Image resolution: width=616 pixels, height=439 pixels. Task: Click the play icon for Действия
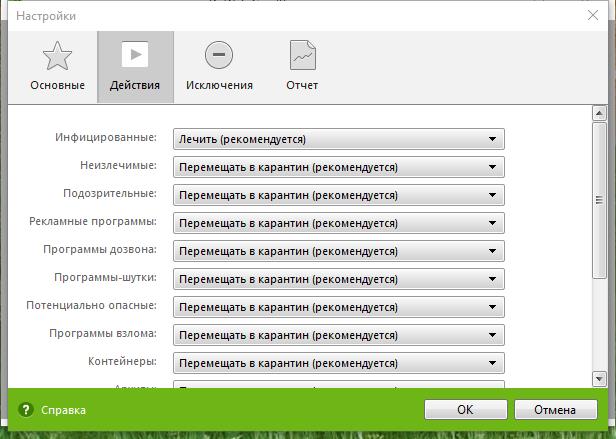coord(135,56)
